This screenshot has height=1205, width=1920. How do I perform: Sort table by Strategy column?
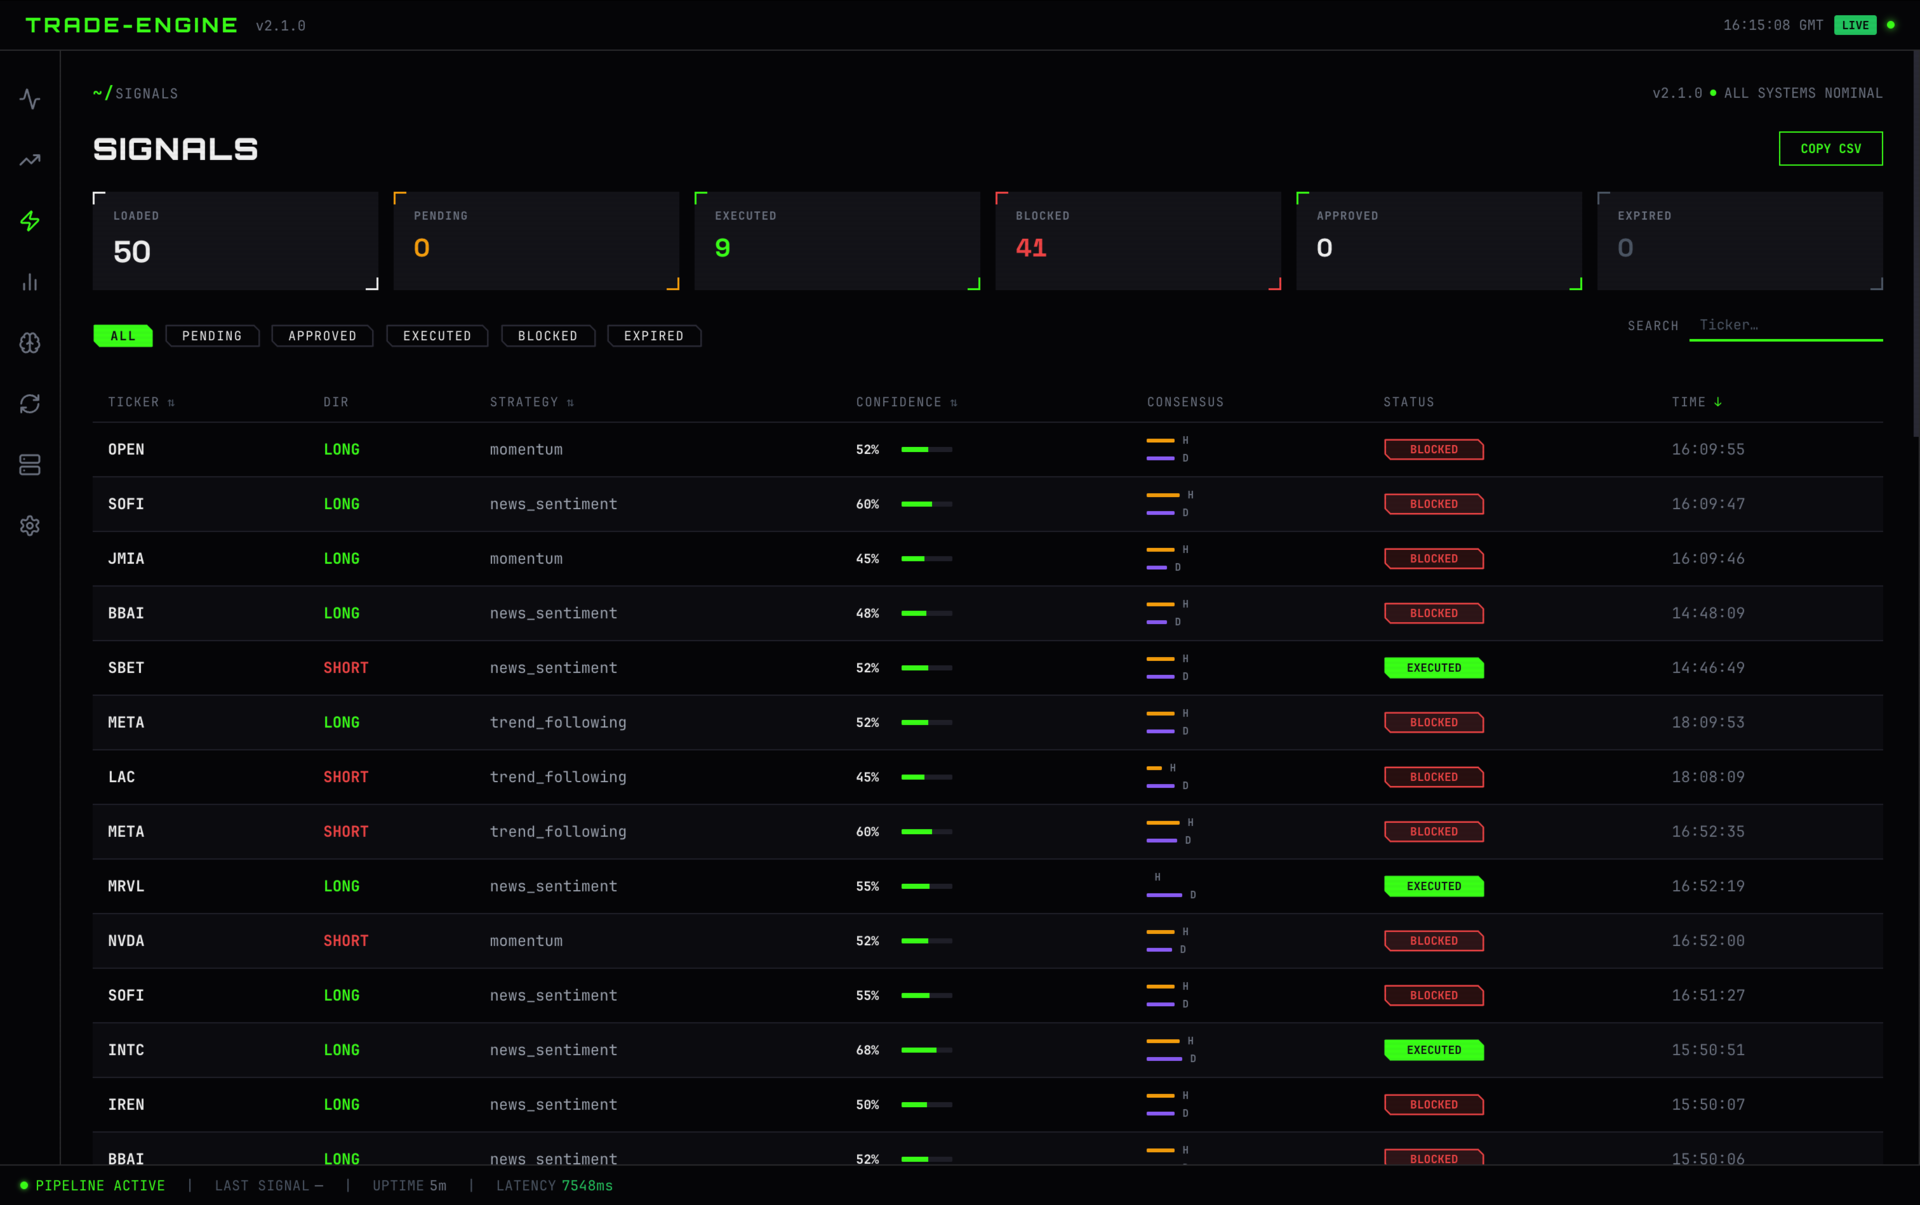pyautogui.click(x=531, y=402)
